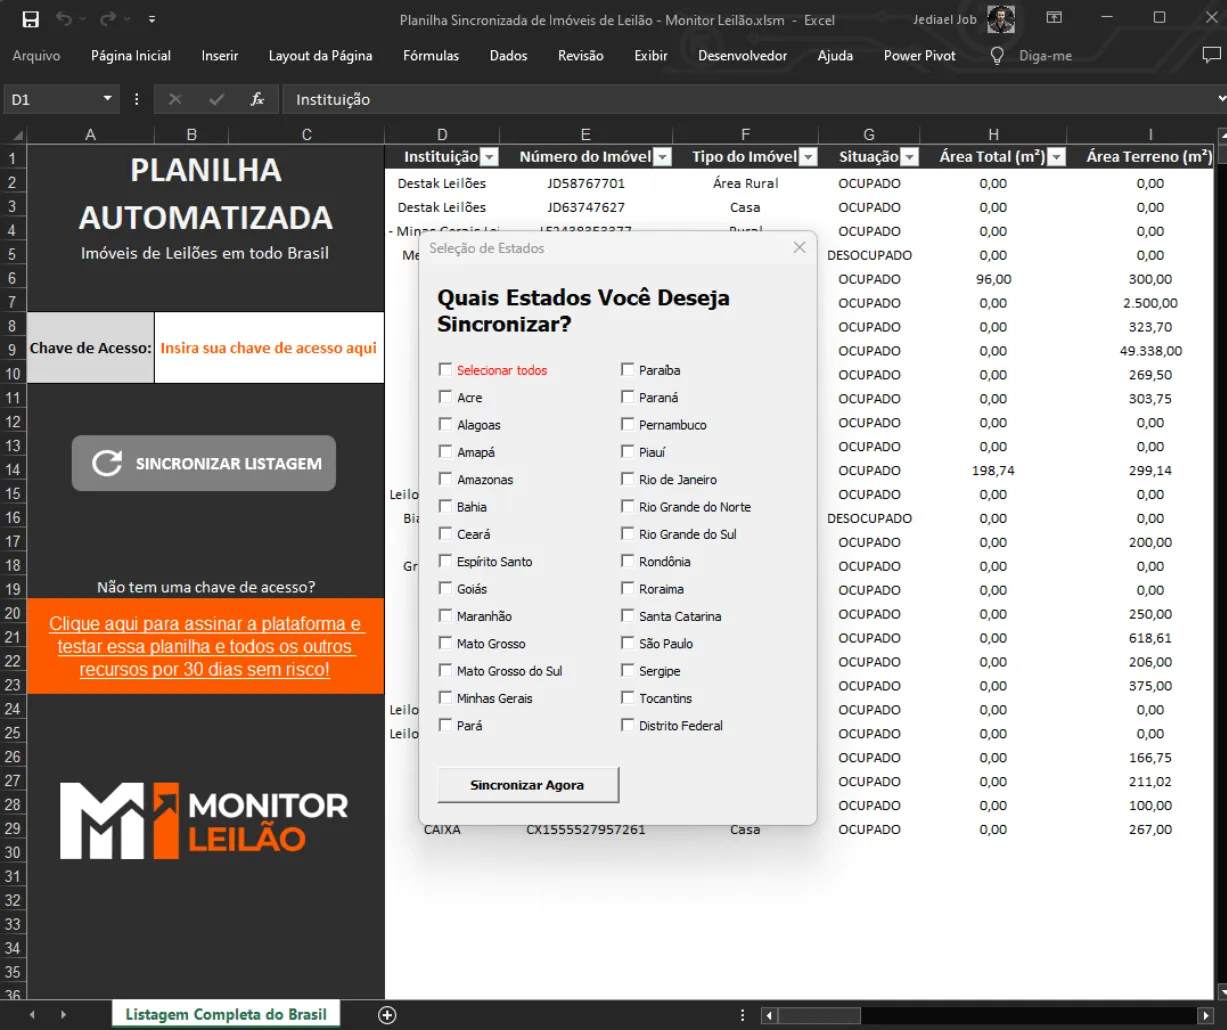Open the comments speech bubble icon
The image size is (1227, 1030).
click(x=1211, y=56)
